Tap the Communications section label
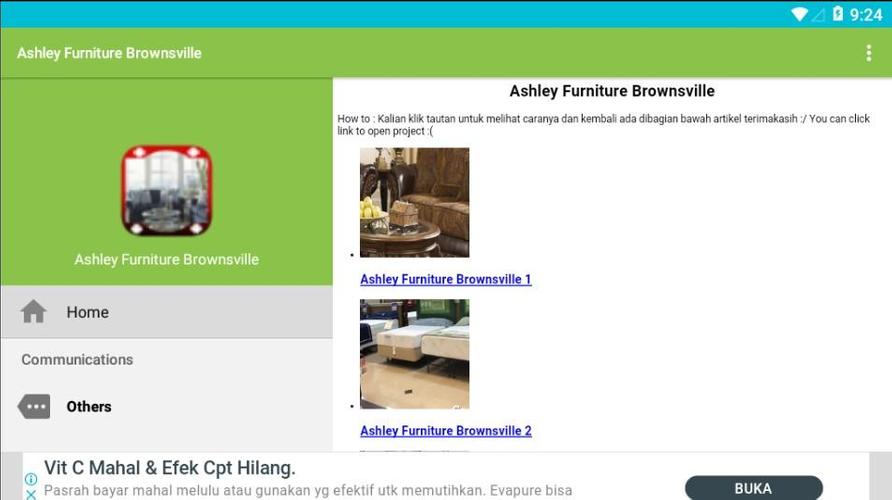 [77, 359]
